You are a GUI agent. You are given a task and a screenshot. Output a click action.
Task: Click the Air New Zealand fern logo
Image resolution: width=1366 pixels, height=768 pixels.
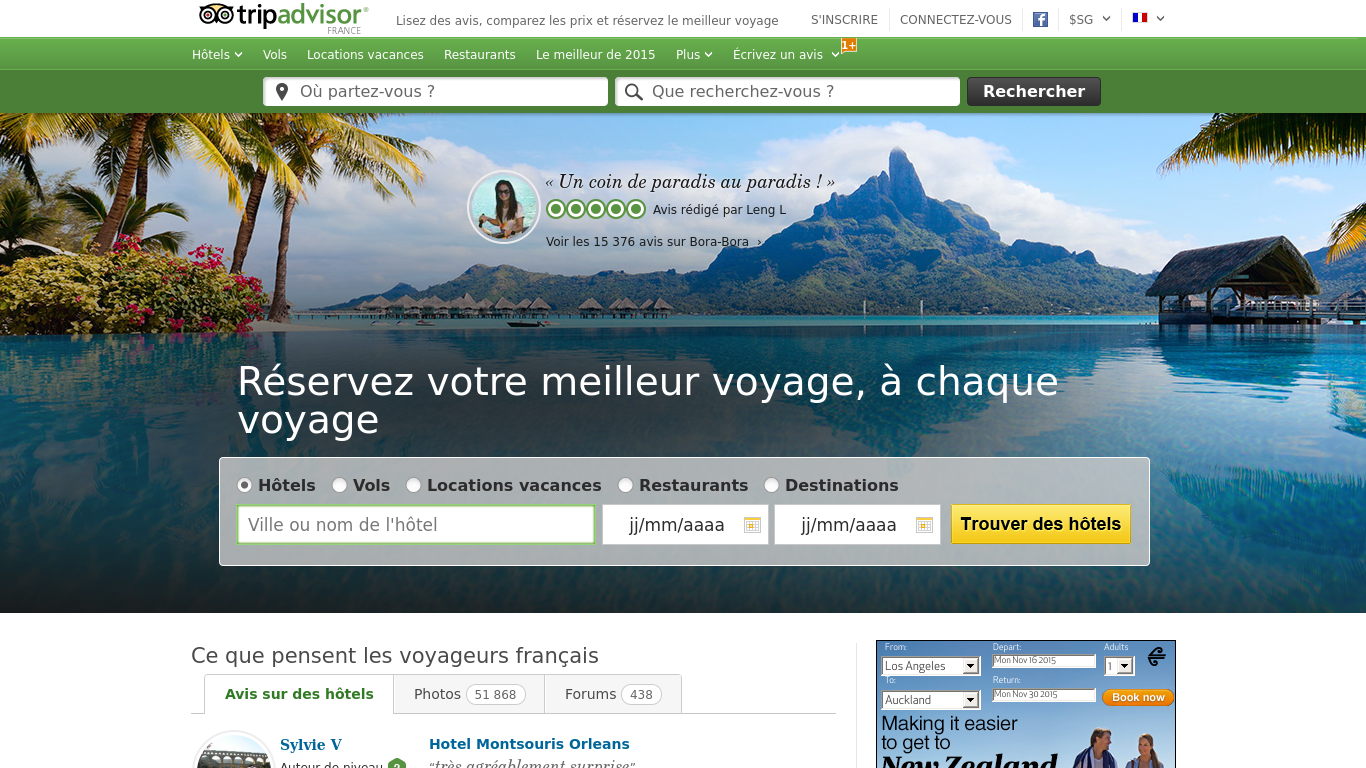click(1158, 656)
